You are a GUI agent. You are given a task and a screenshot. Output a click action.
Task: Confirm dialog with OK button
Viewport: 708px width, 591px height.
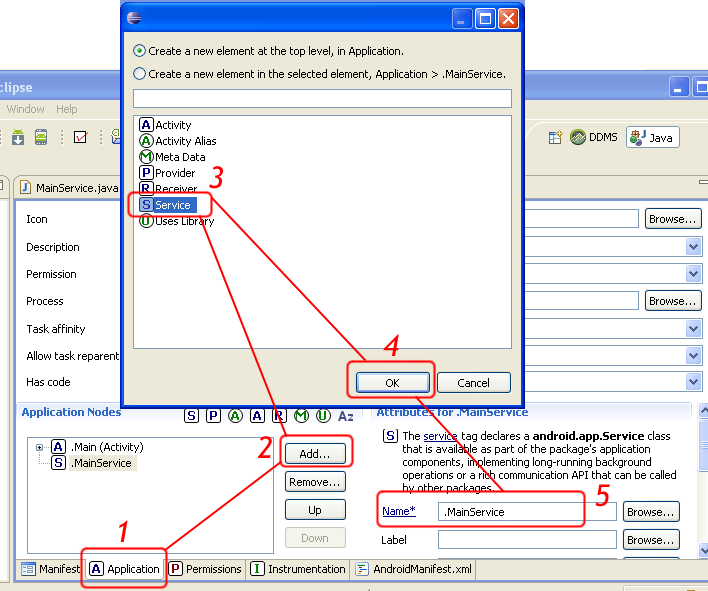(x=392, y=383)
